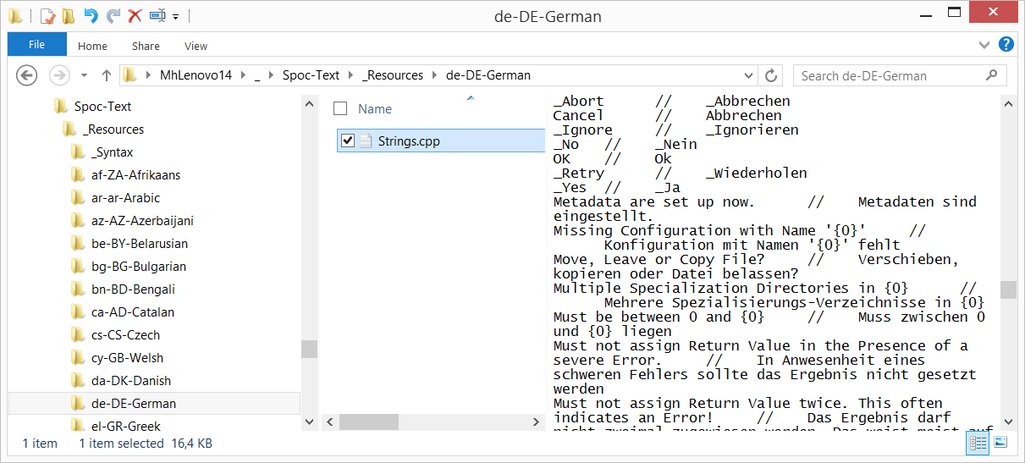Click the folder icon in address bar

tap(130, 75)
